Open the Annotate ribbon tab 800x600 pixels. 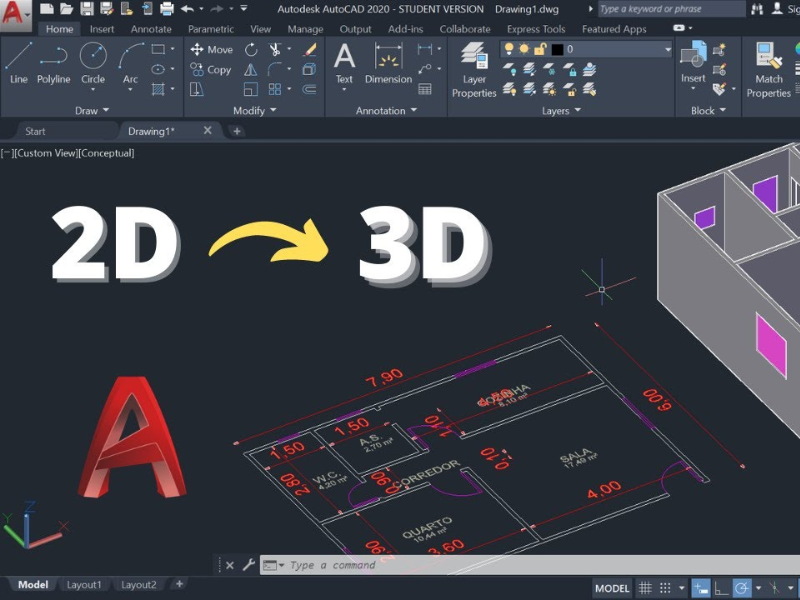click(151, 29)
